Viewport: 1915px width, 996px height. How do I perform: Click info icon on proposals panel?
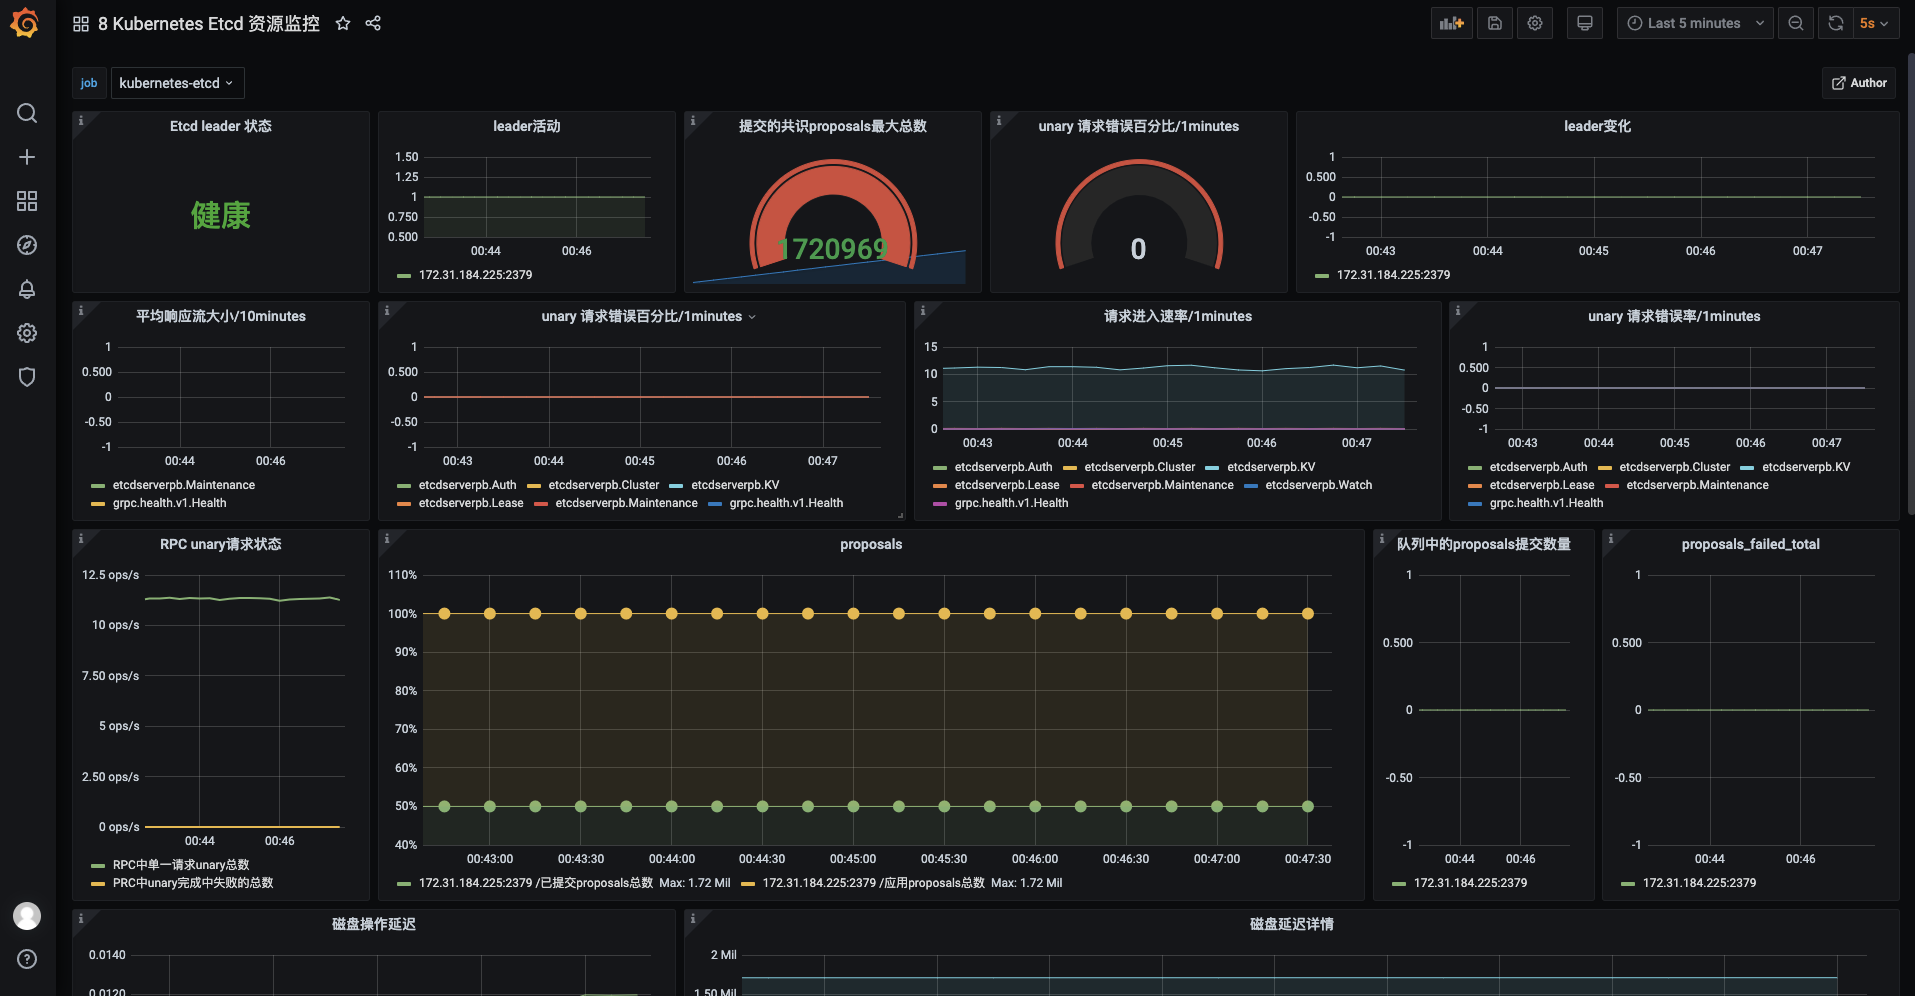pyautogui.click(x=387, y=538)
